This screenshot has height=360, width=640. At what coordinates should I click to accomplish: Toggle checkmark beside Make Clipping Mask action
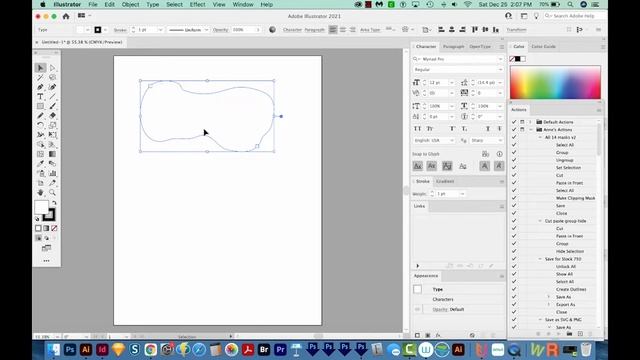pos(514,198)
